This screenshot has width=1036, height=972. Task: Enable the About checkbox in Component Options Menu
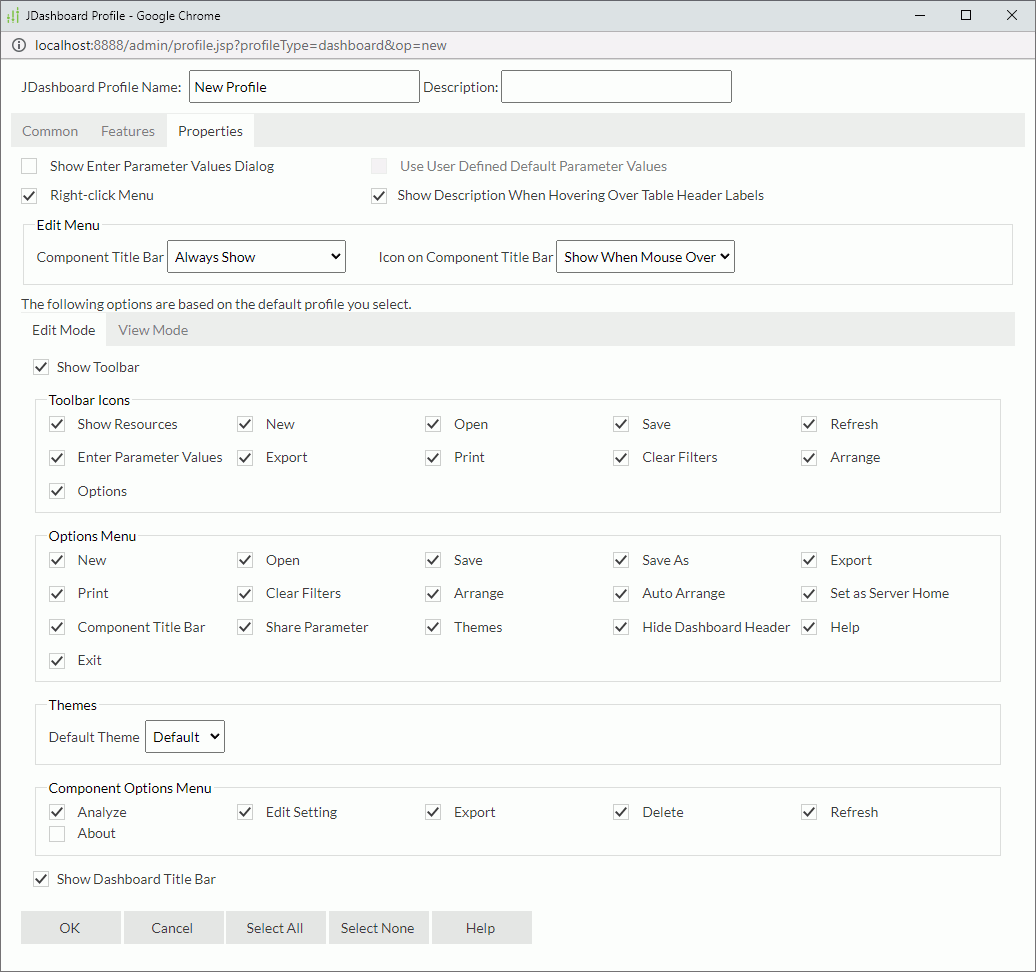[57, 833]
